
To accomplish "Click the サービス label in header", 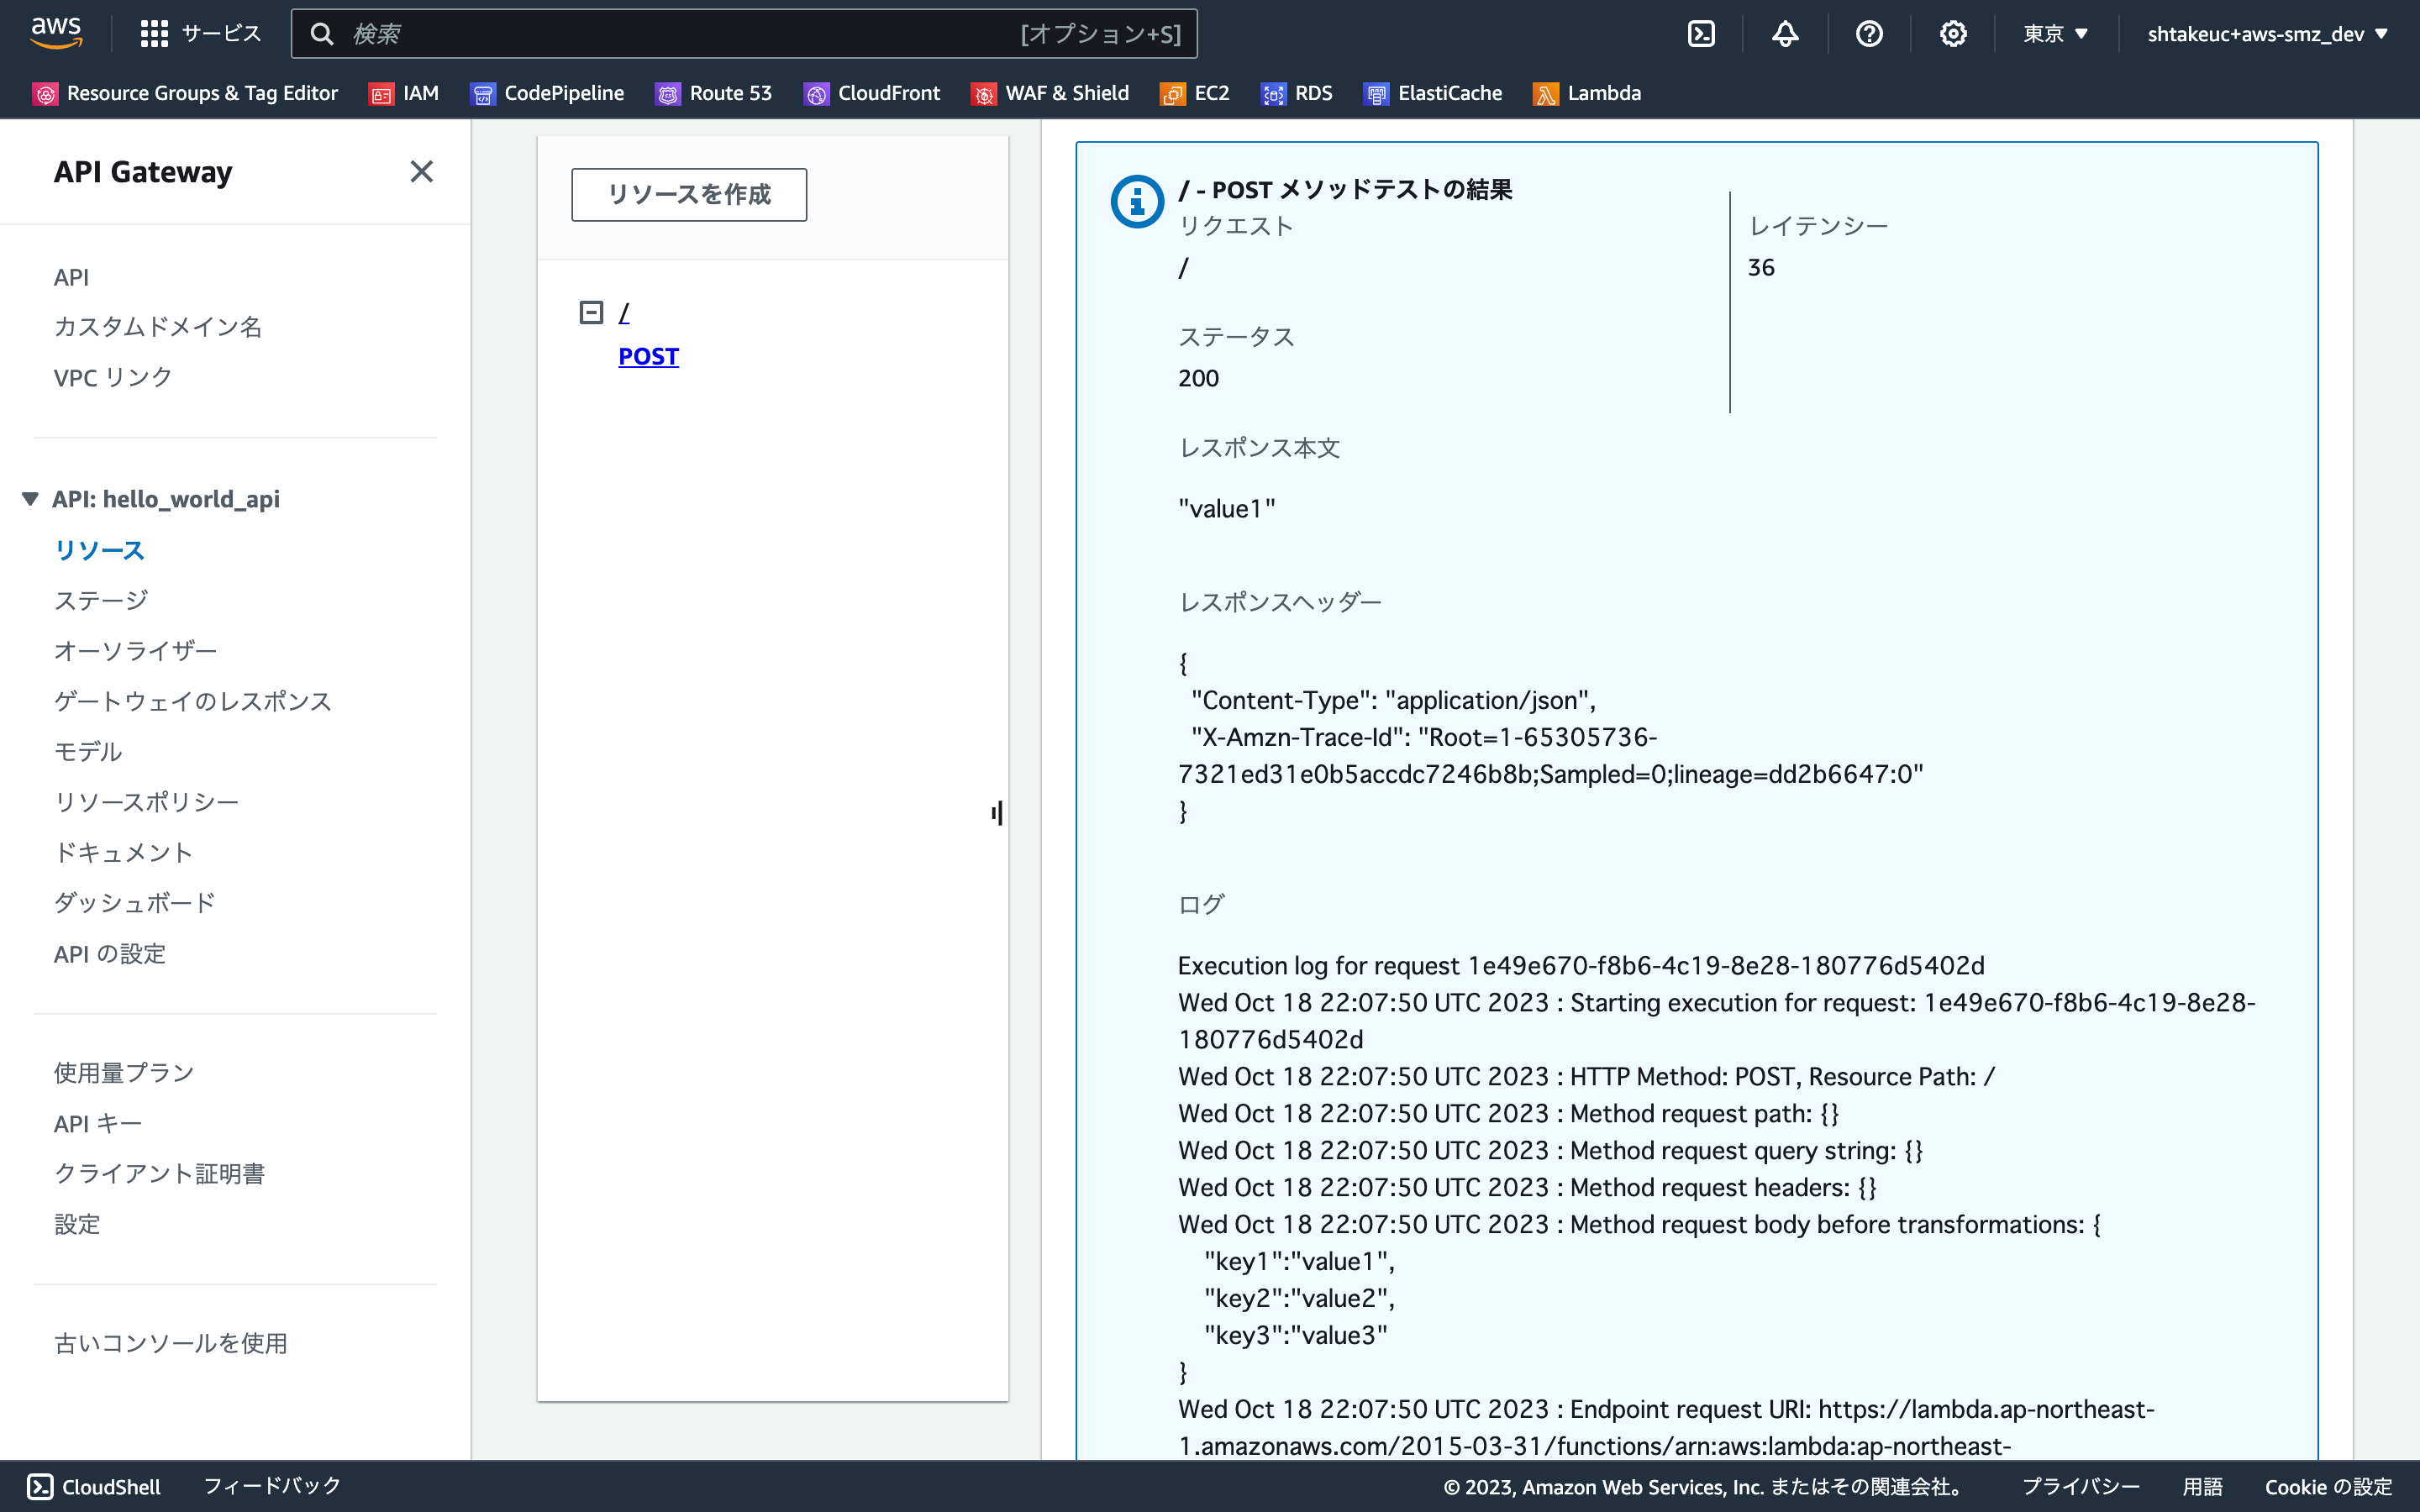I will click(221, 34).
